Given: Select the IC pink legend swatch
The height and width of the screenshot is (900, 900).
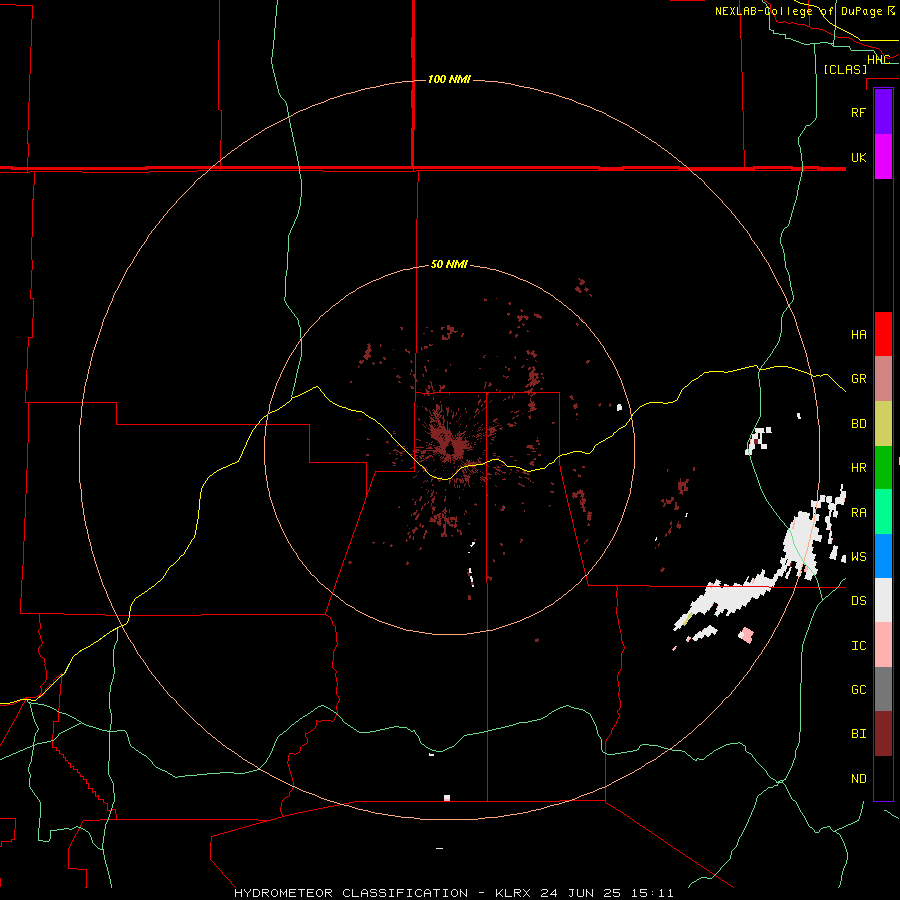Looking at the screenshot, I should [883, 645].
